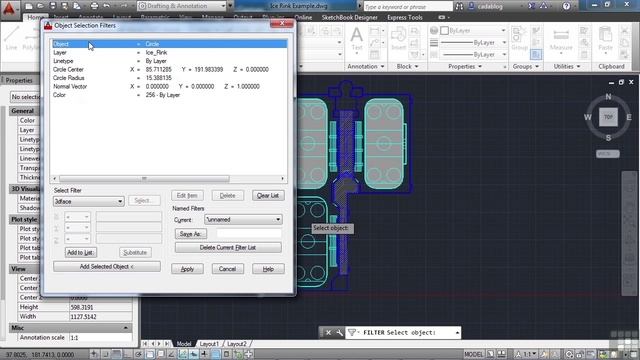The width and height of the screenshot is (640, 360).
Task: Click the filter list scroll right arrow
Action: [282, 179]
